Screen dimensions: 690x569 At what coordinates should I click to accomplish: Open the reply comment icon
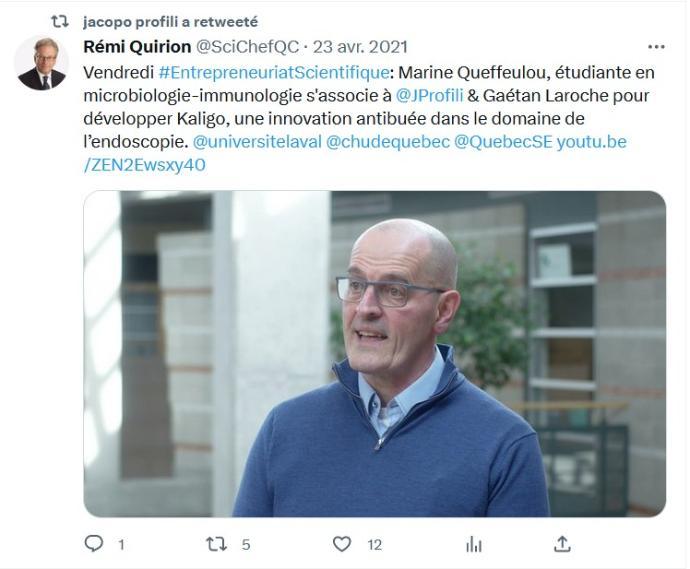coord(94,543)
